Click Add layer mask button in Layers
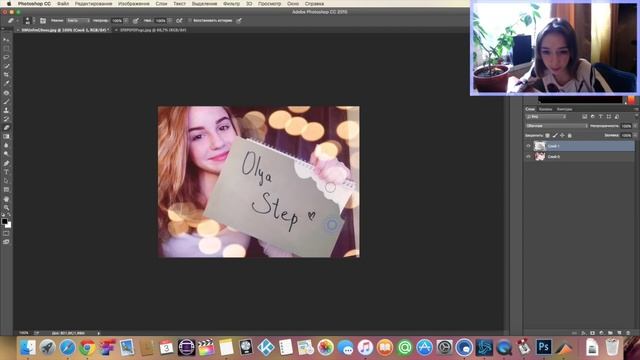 593,333
